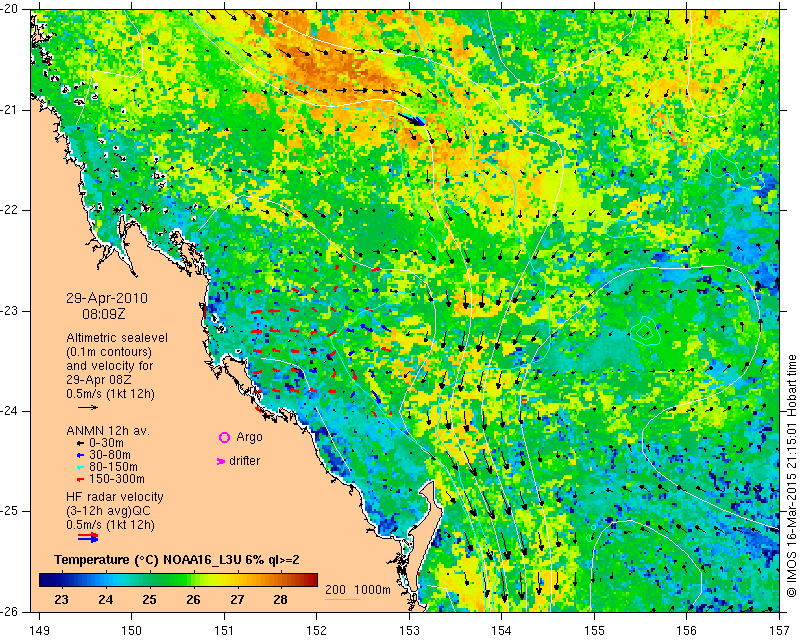Click the '149' longitude axis label
800x640 pixels.
click(40, 631)
